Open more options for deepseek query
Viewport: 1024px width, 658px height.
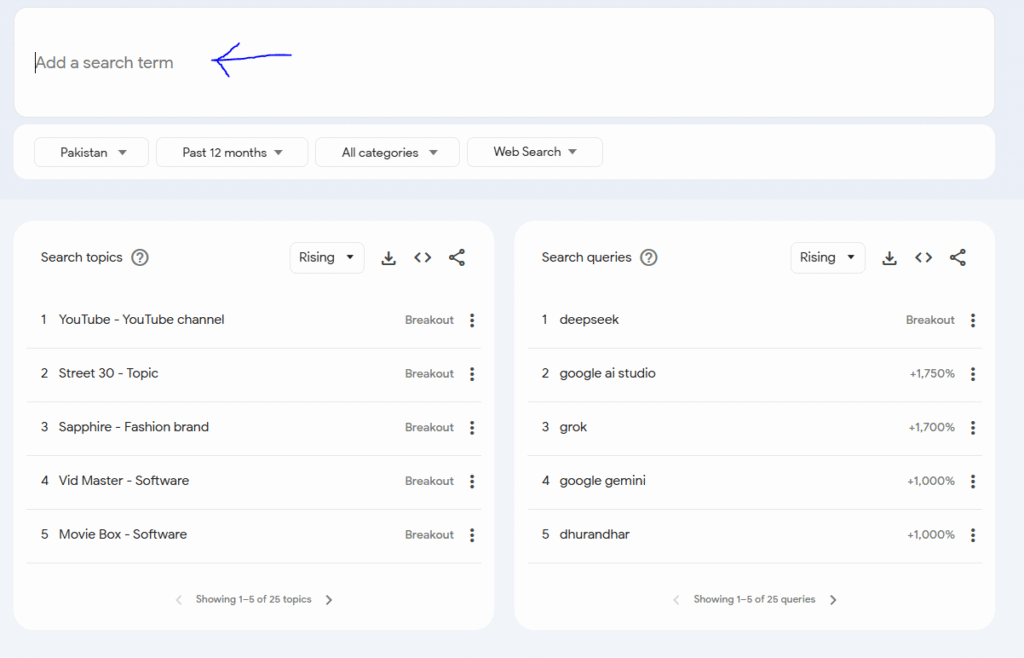tap(973, 320)
